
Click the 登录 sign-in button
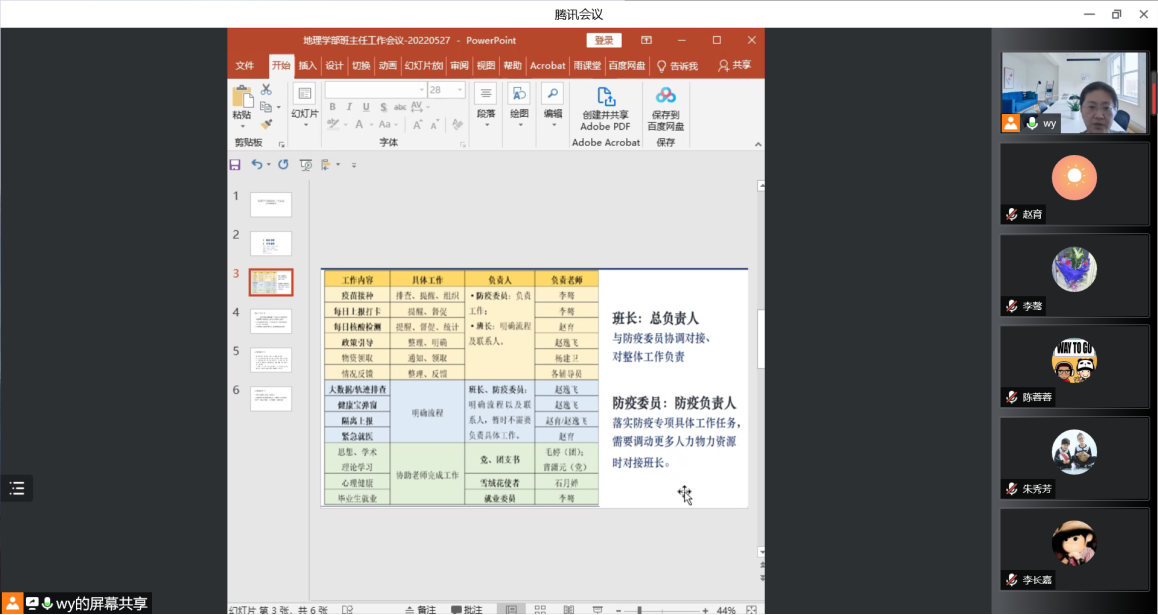click(604, 40)
